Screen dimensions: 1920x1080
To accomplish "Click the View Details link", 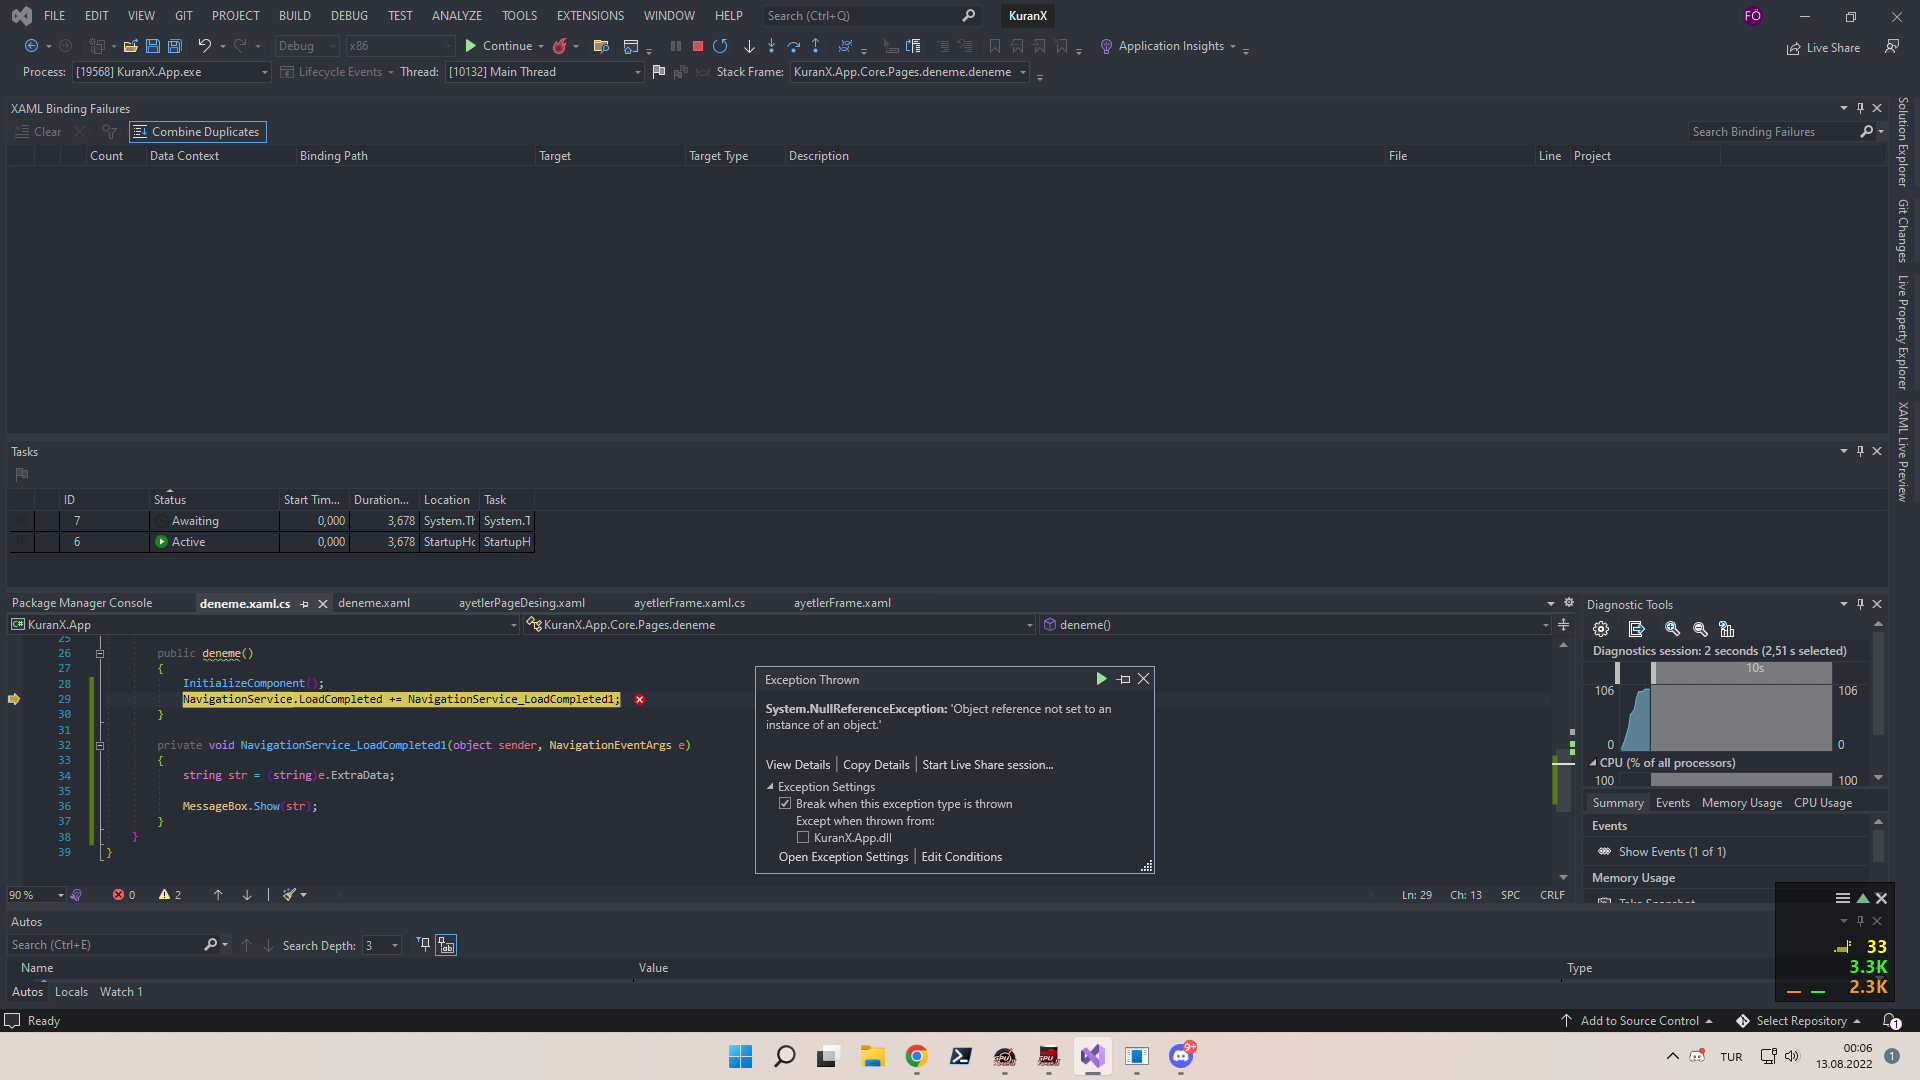I will 797,765.
